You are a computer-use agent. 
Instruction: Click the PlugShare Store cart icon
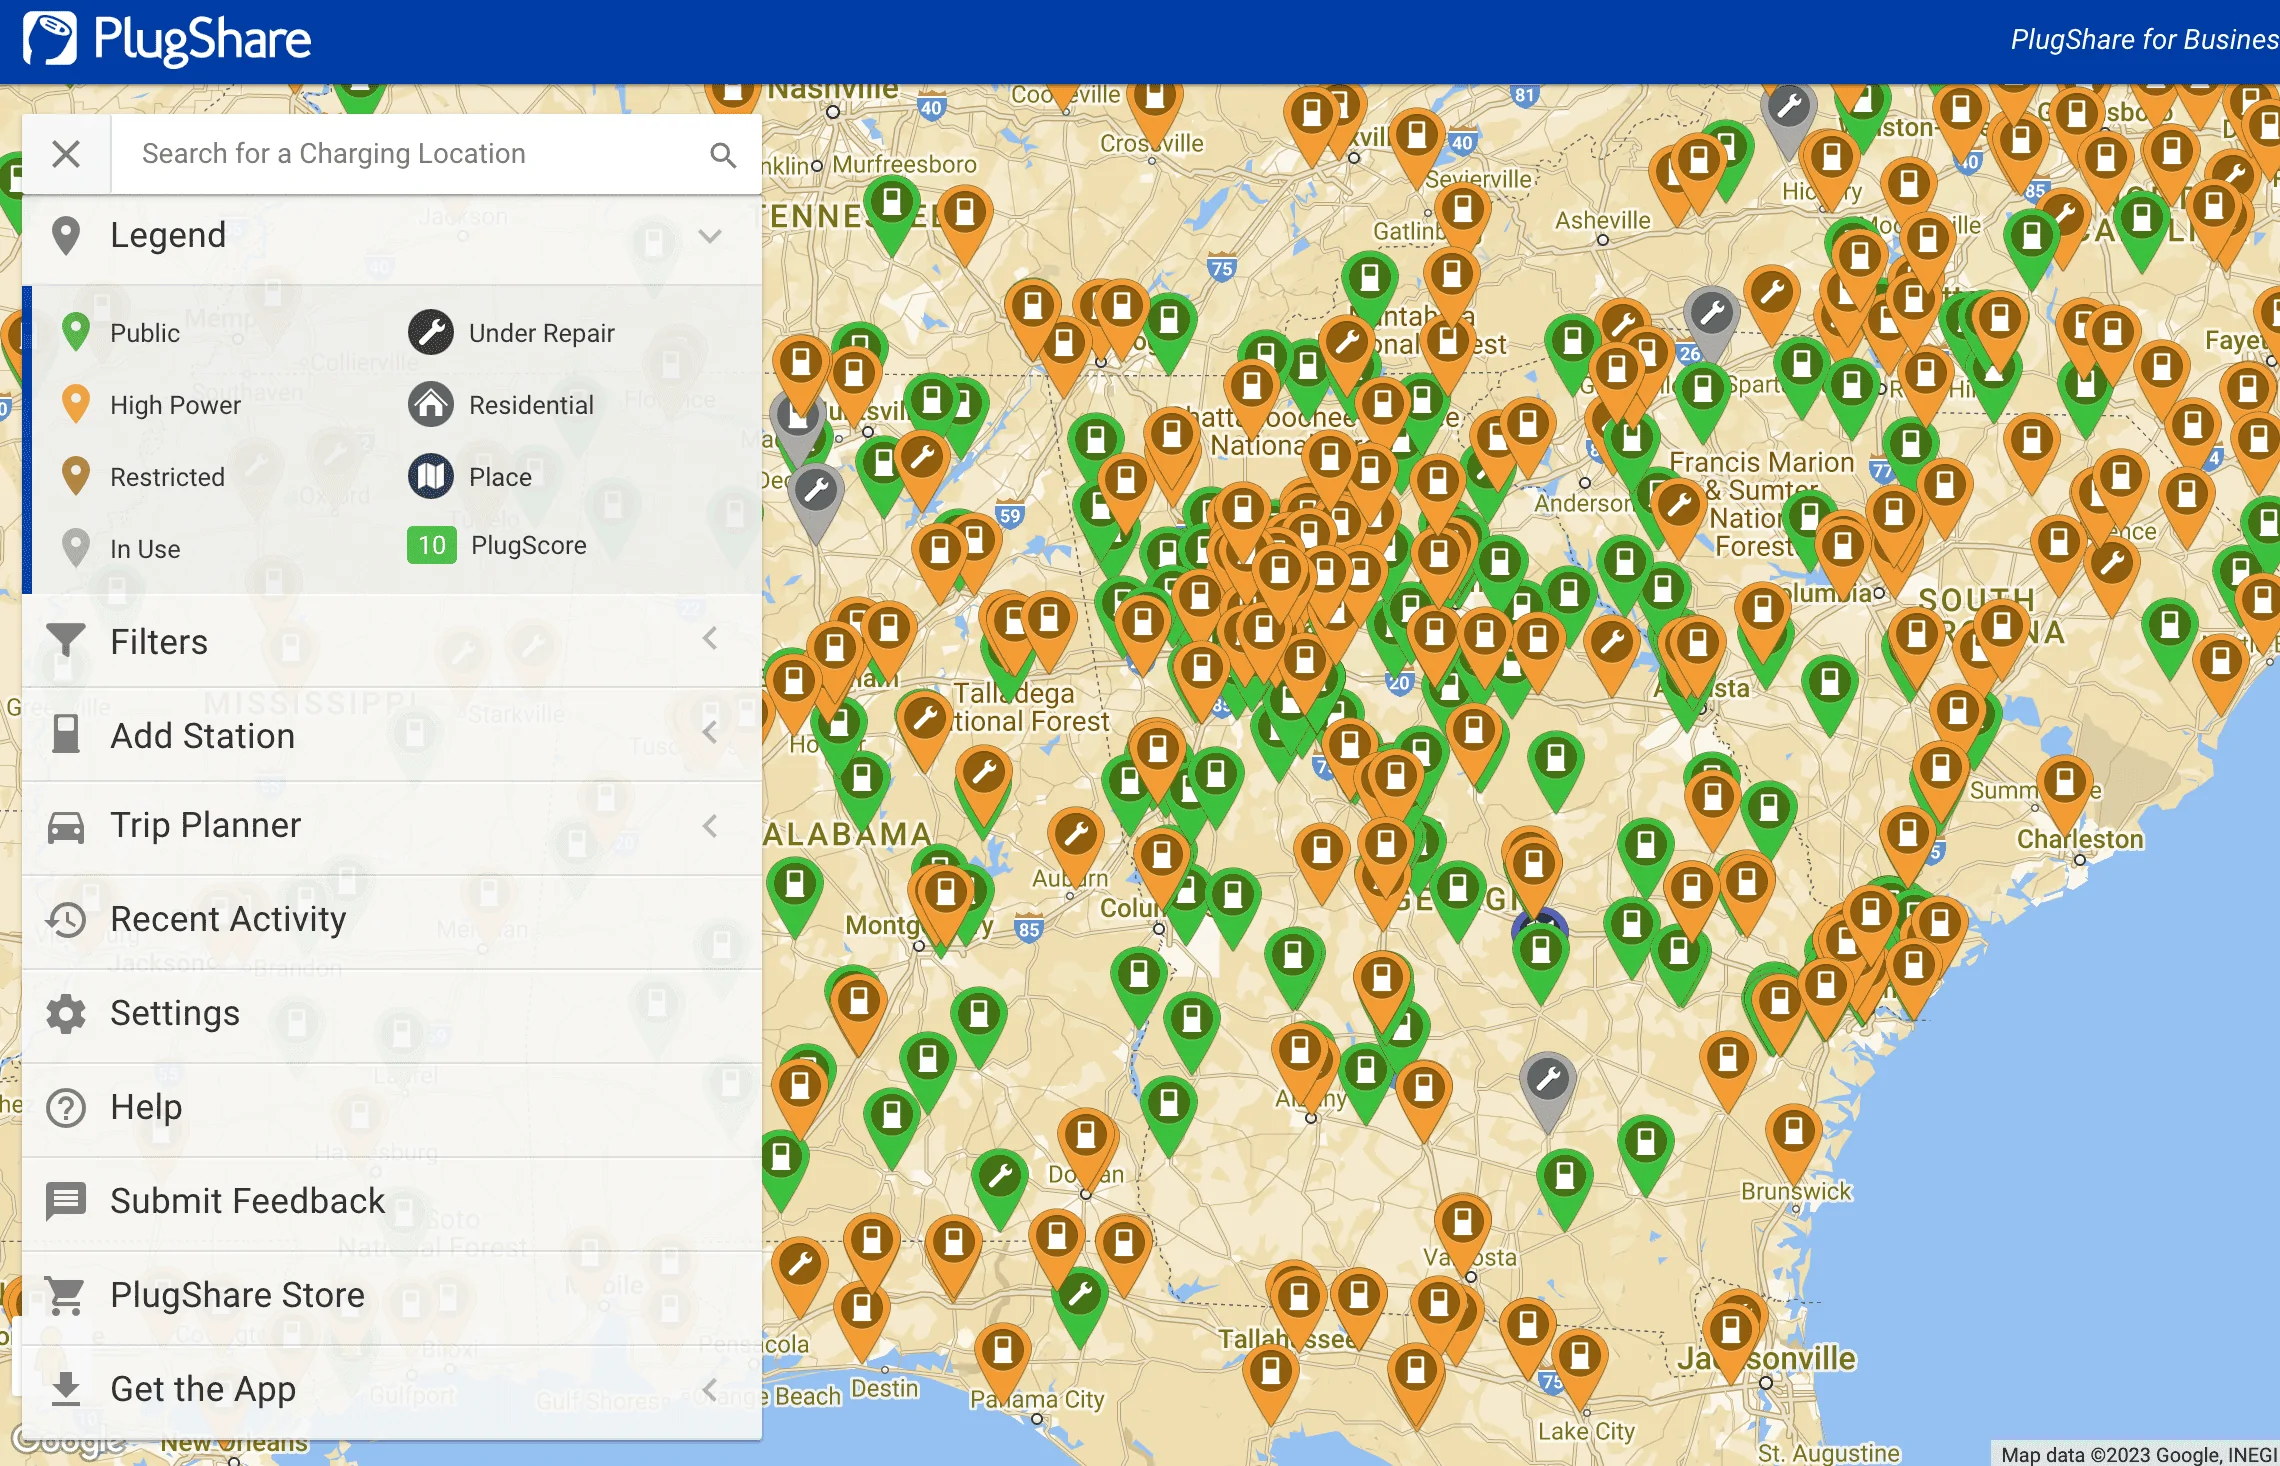pyautogui.click(x=66, y=1296)
